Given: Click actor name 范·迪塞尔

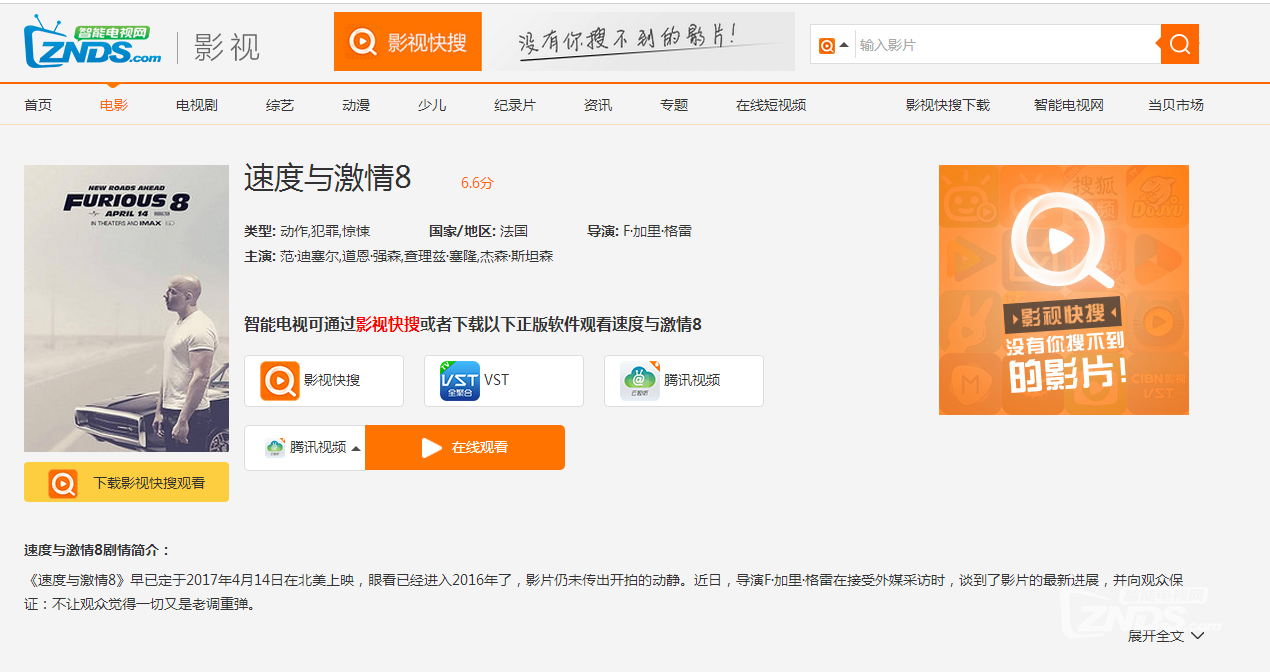Looking at the screenshot, I should coord(309,256).
